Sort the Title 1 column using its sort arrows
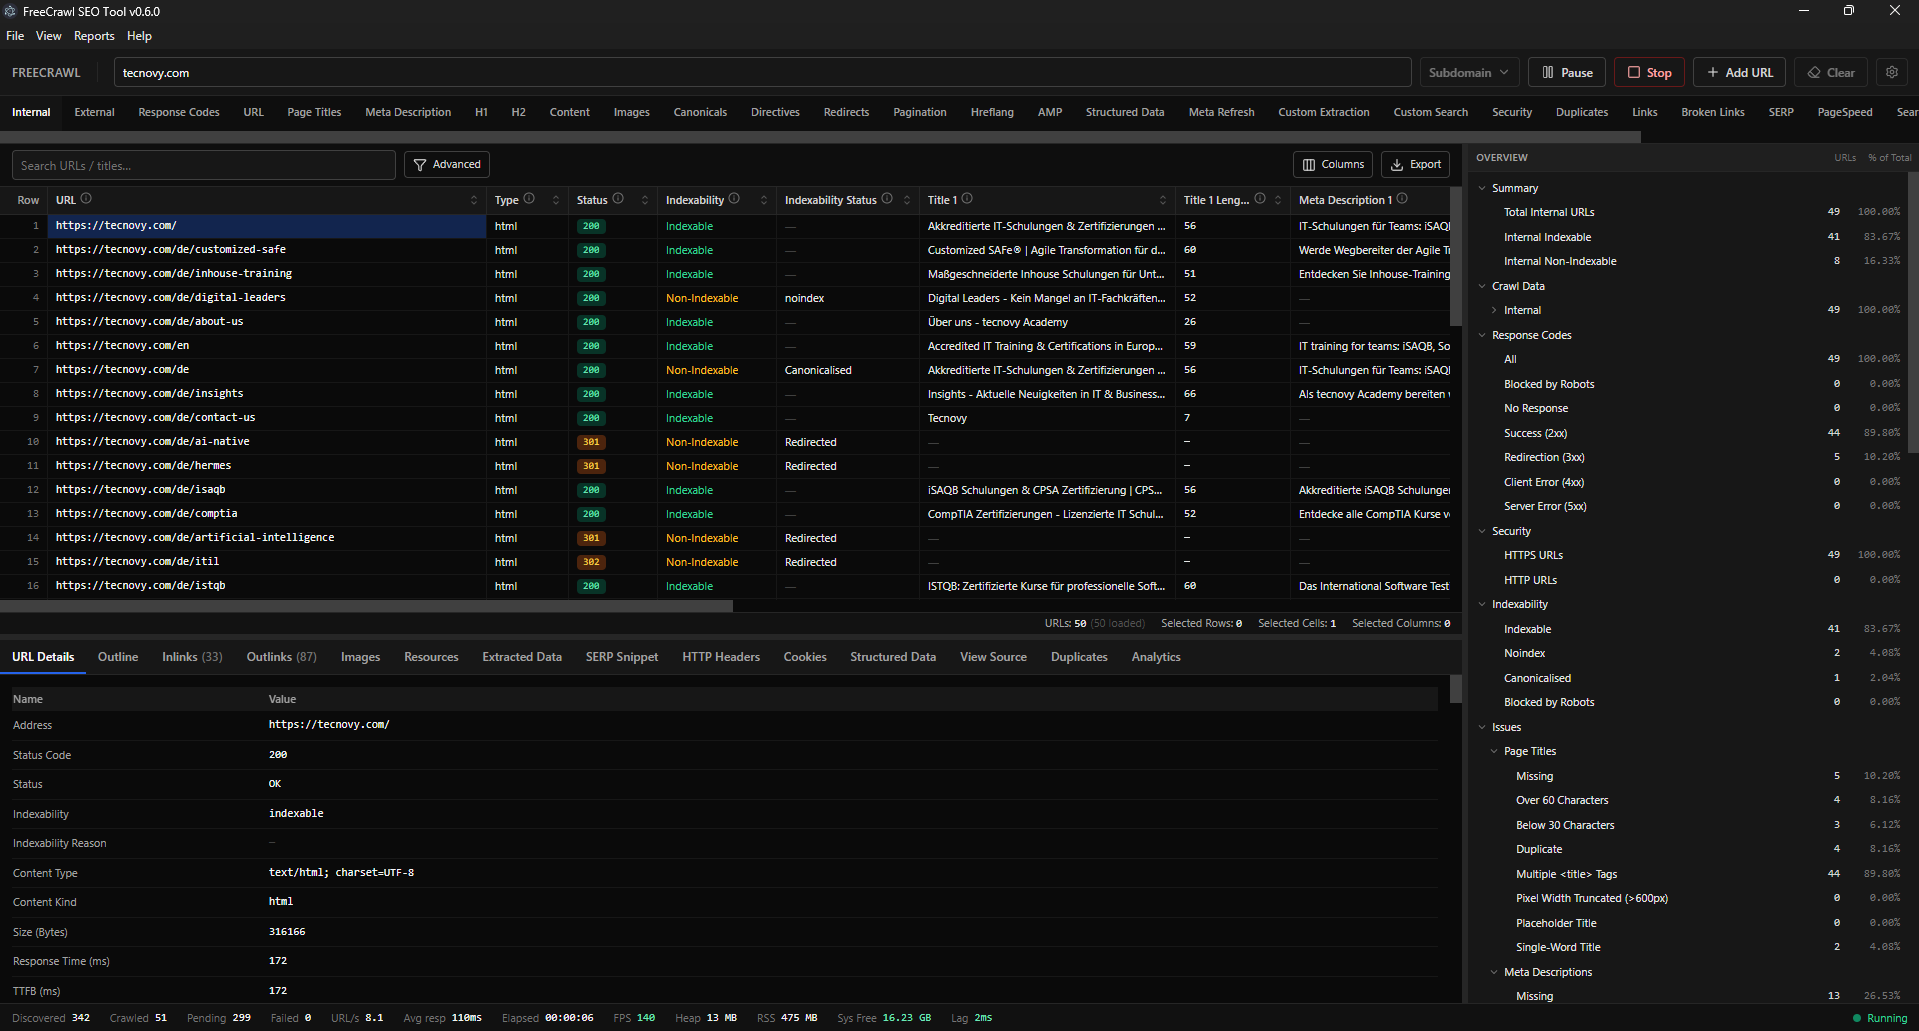This screenshot has height=1031, width=1919. click(1163, 200)
